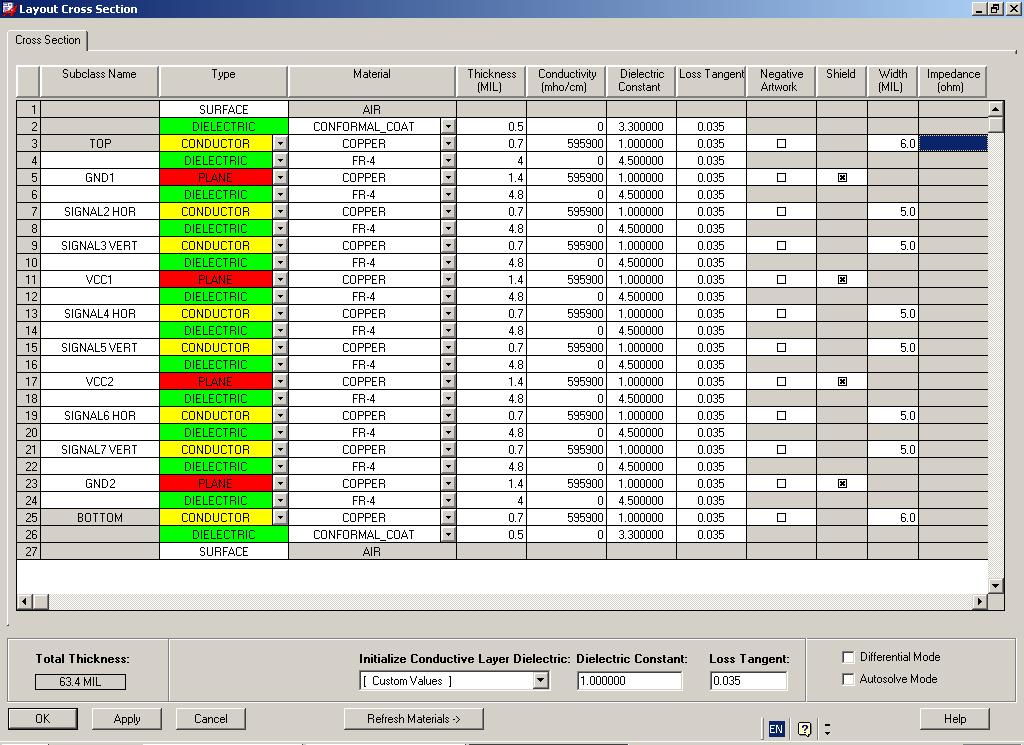This screenshot has width=1024, height=745.
Task: Select row header number 5
Action: click(28, 178)
